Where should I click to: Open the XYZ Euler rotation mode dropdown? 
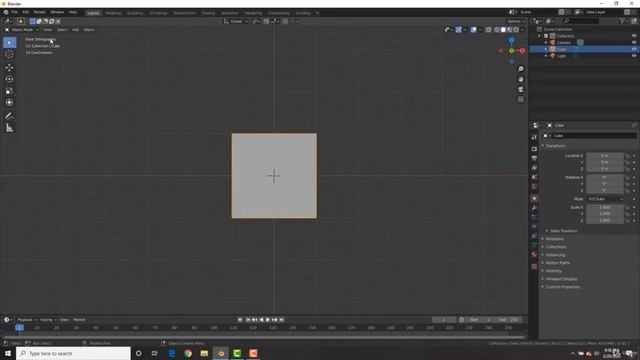pos(606,199)
